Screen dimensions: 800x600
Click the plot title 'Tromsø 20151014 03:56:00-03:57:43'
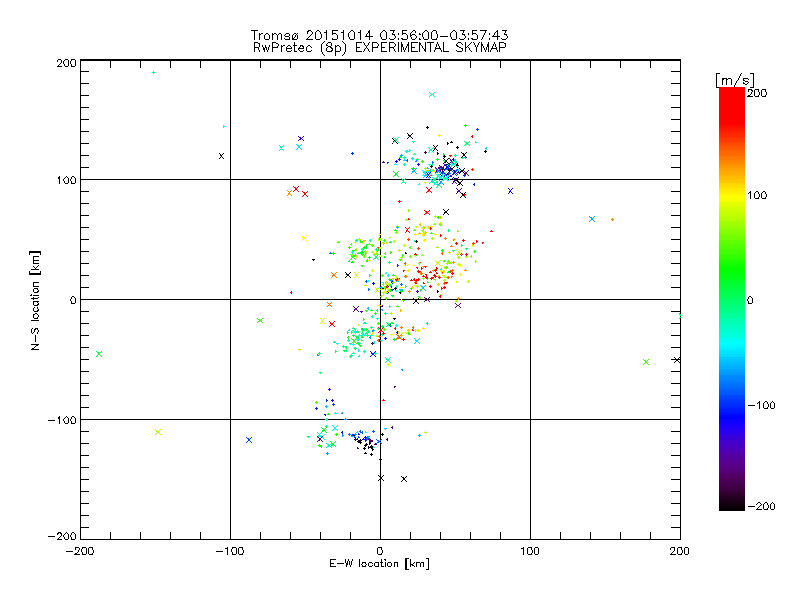click(379, 35)
